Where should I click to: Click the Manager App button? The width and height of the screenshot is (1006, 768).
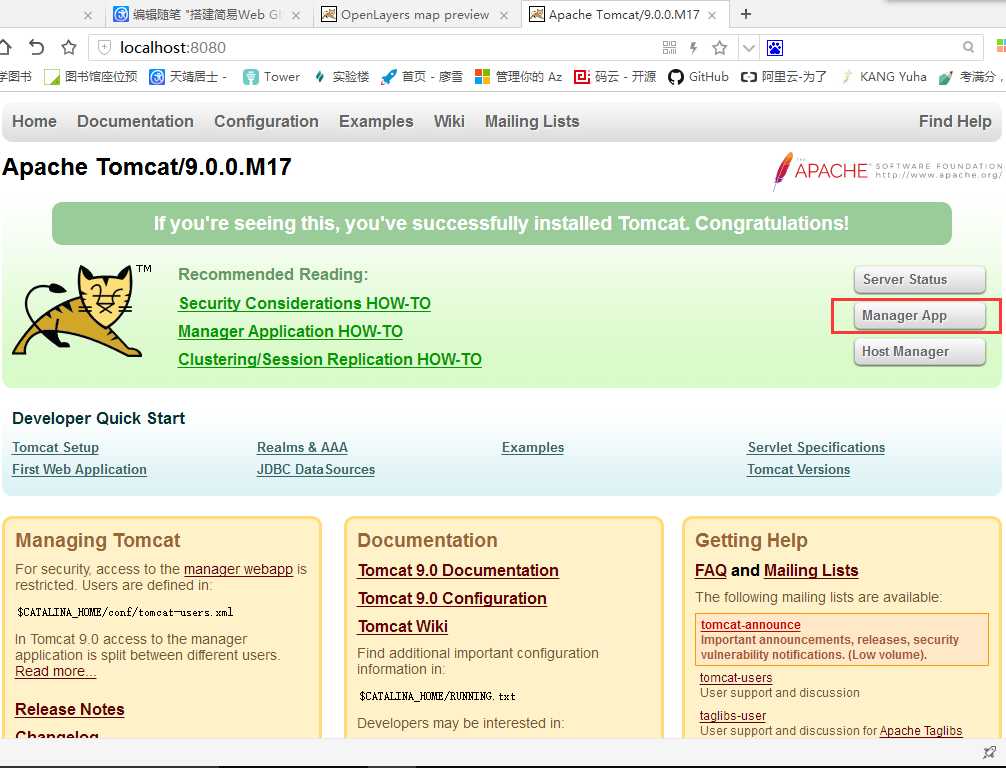point(919,316)
